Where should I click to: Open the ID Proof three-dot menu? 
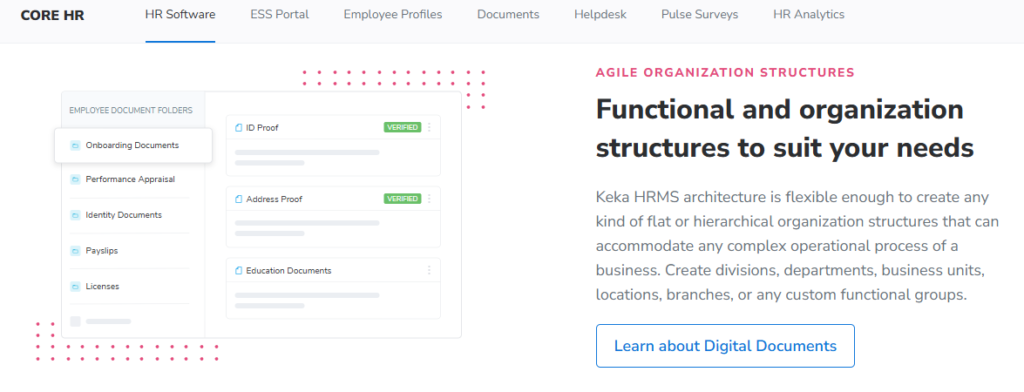pos(429,127)
